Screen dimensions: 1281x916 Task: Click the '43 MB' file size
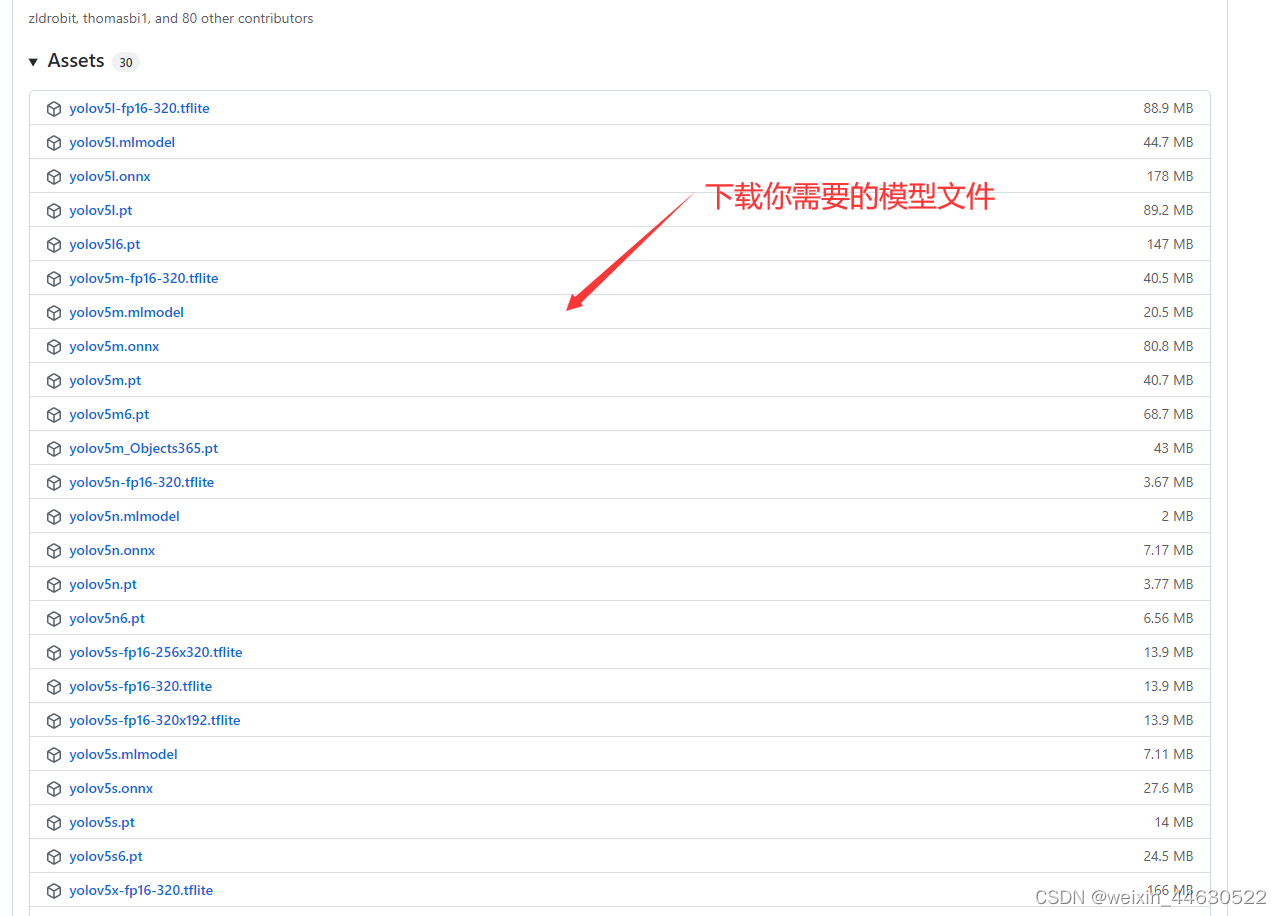[1174, 448]
